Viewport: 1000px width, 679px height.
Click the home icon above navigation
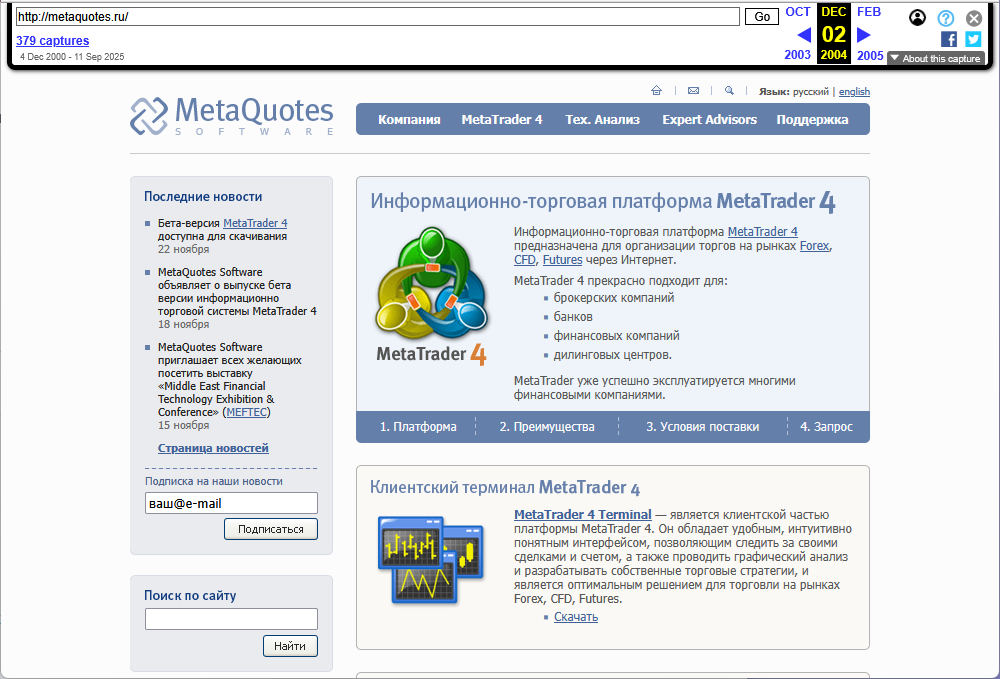[x=656, y=91]
